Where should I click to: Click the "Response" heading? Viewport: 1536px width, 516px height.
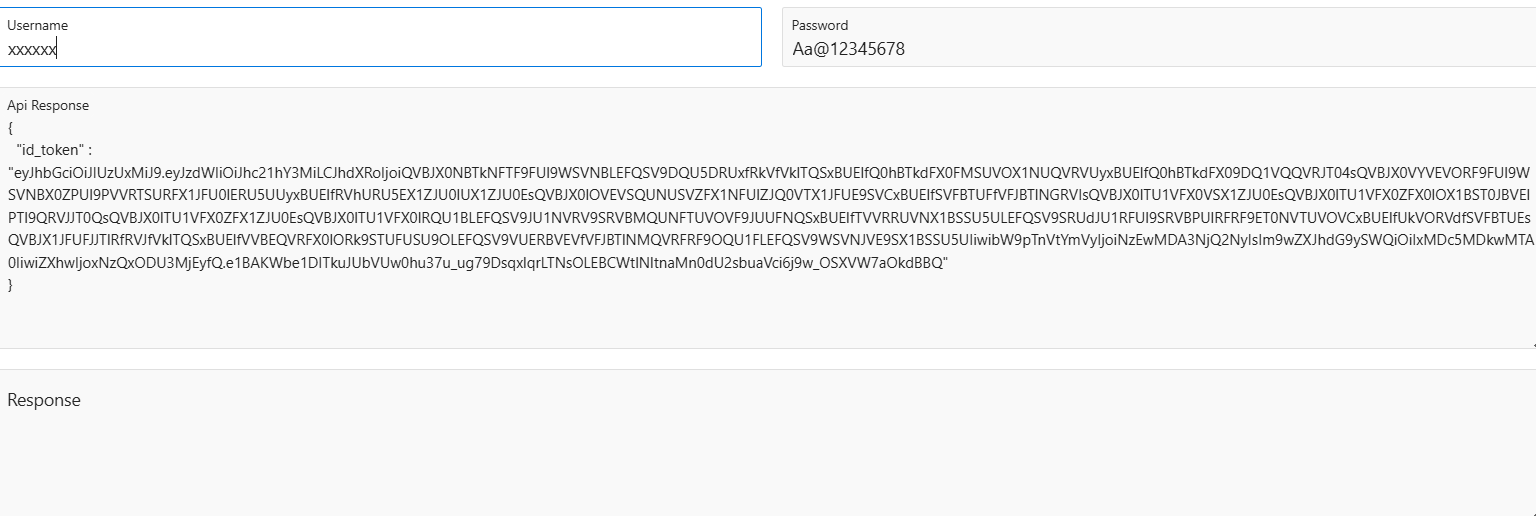click(44, 400)
